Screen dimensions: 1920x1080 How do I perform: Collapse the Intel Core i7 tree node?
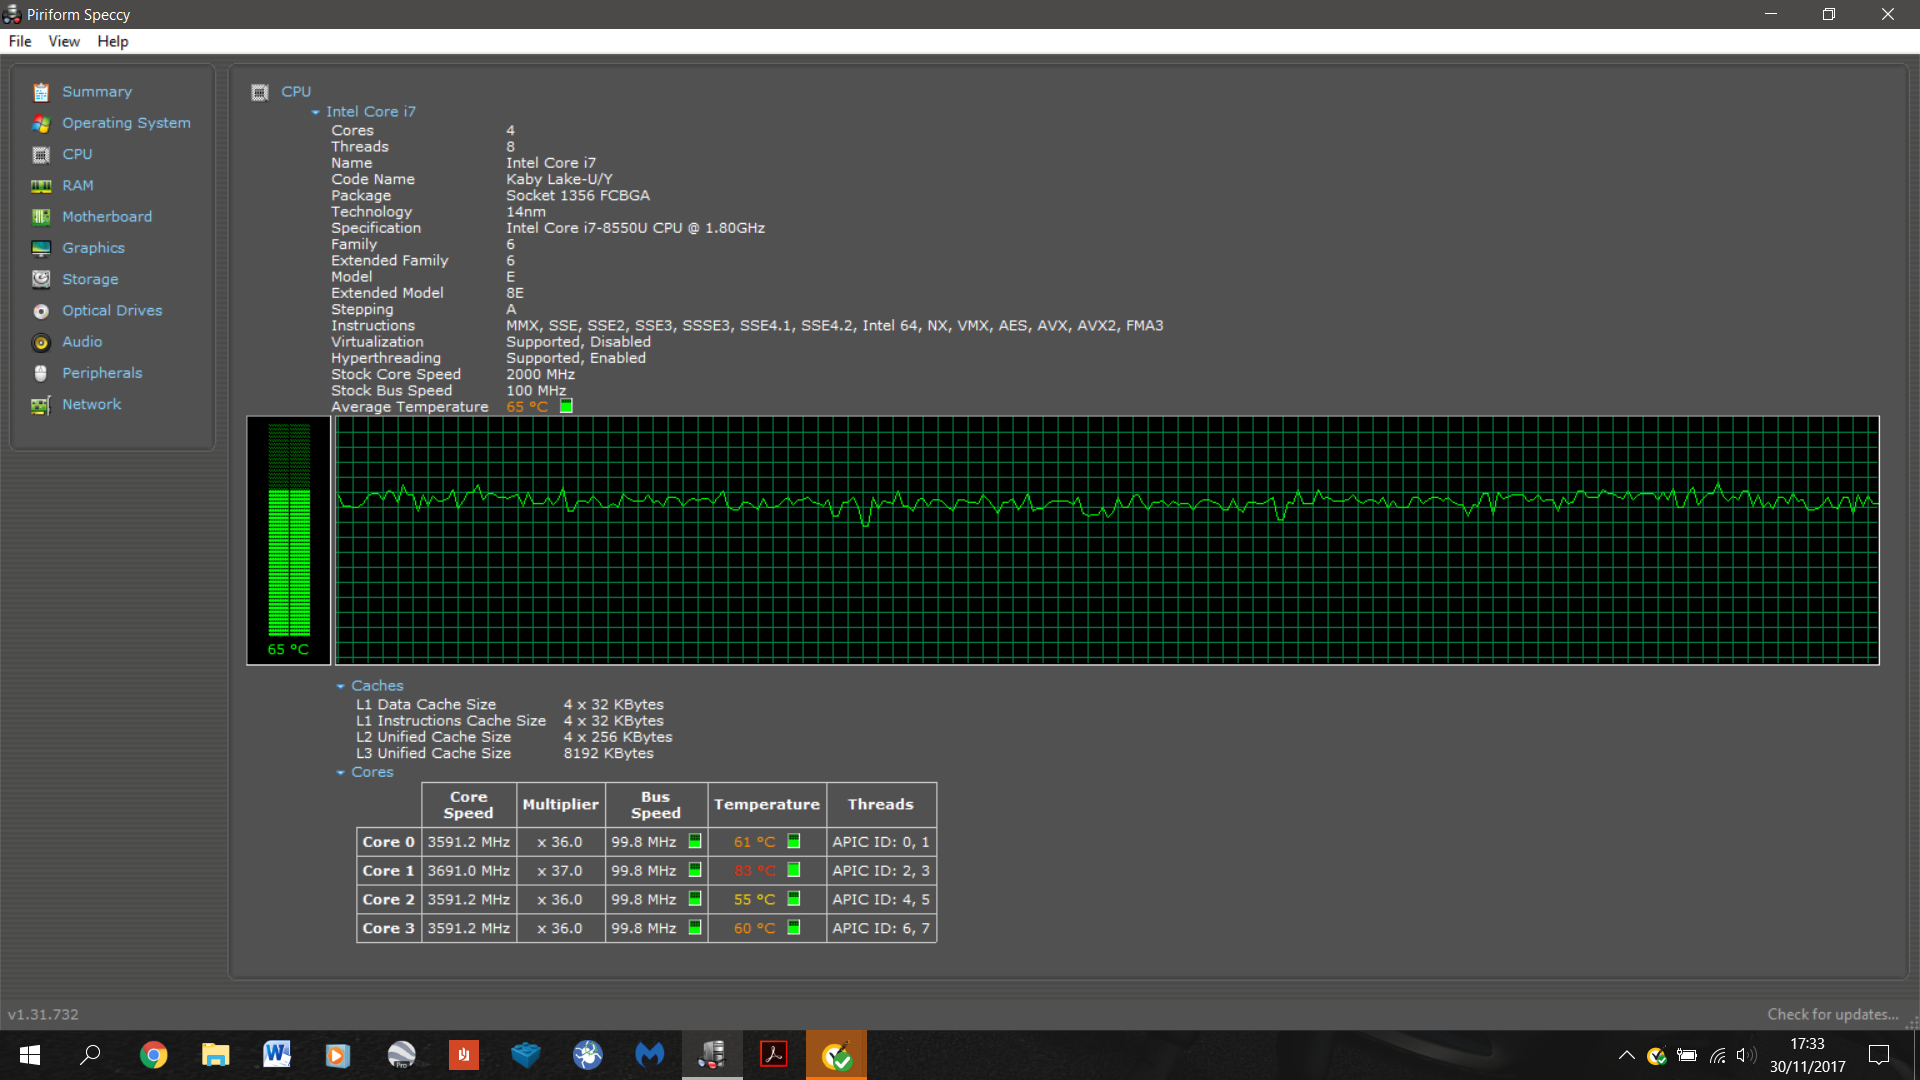(316, 112)
